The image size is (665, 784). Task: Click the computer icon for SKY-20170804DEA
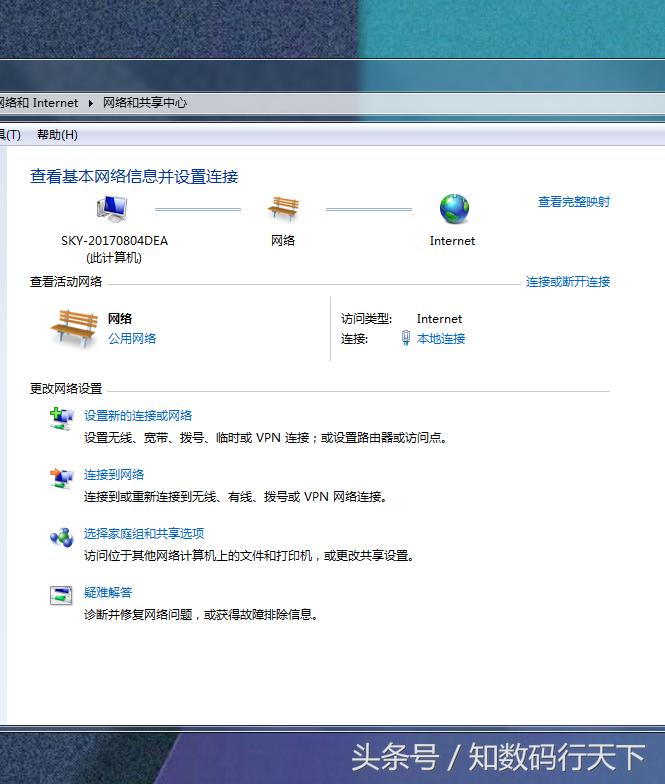[x=112, y=209]
